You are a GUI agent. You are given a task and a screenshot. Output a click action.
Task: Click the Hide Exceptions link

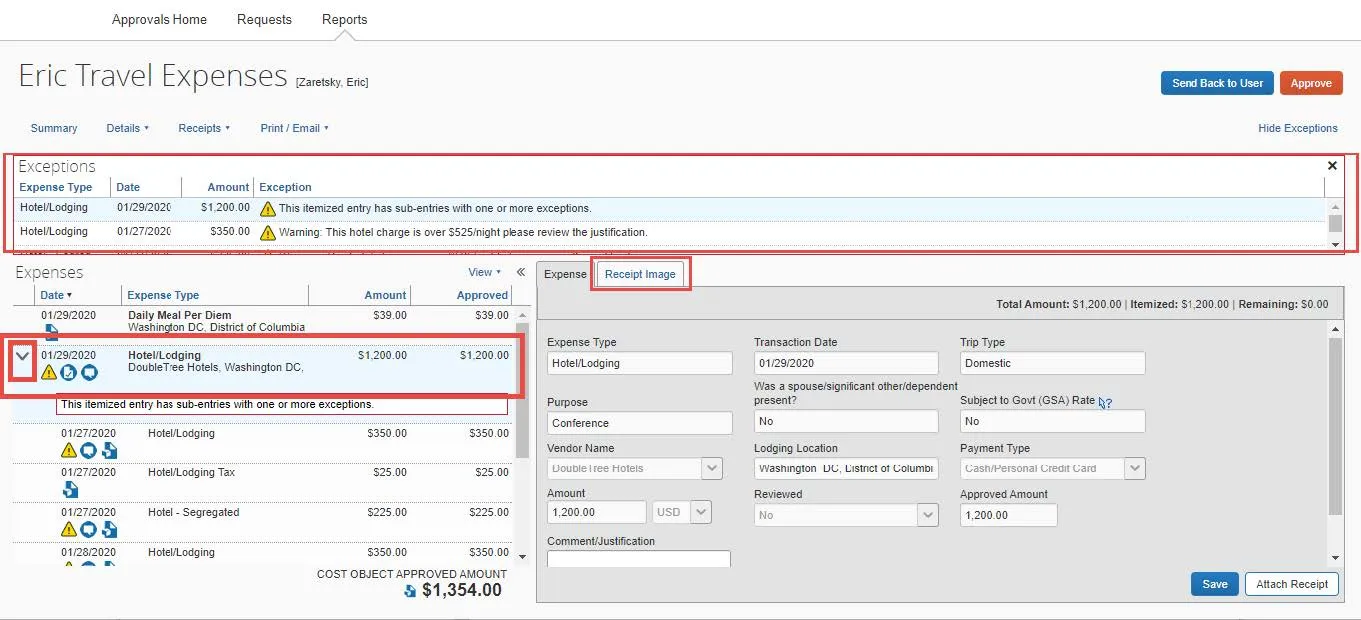tap(1298, 128)
